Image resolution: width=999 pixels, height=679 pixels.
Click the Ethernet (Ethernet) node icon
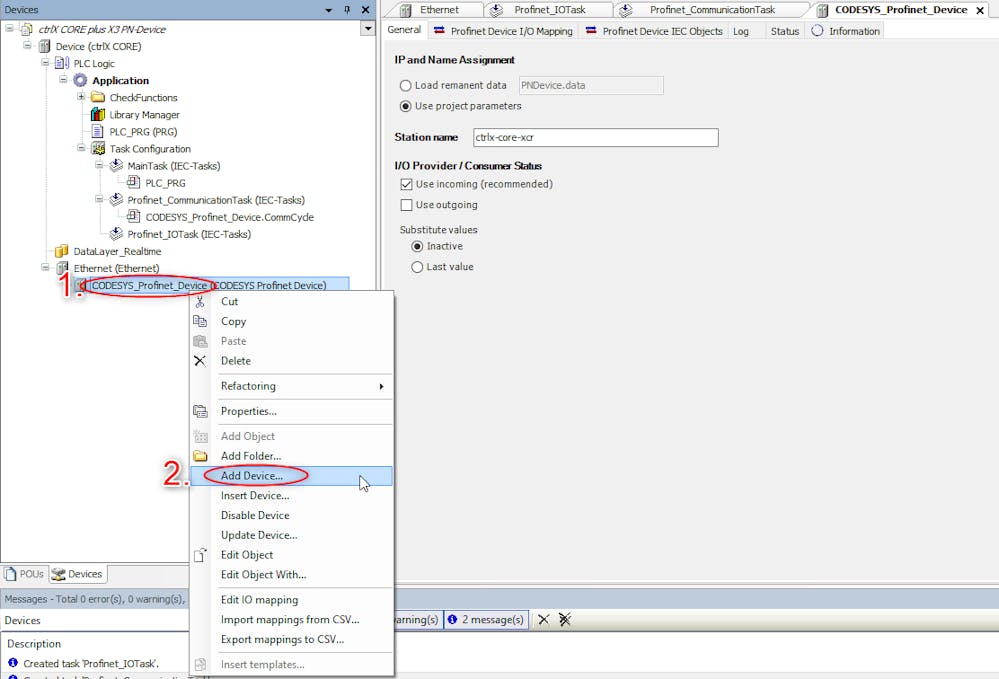point(62,268)
